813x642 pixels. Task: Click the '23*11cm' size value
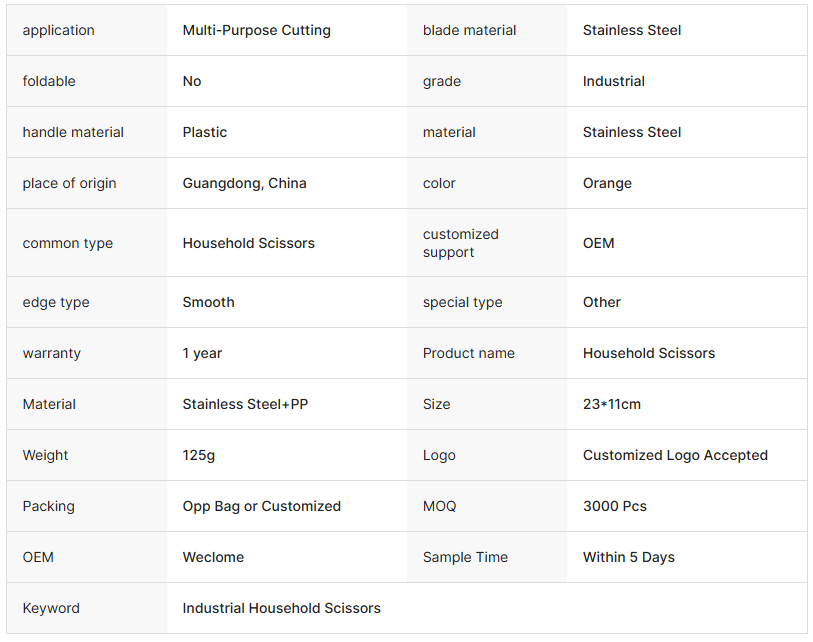pyautogui.click(x=611, y=404)
